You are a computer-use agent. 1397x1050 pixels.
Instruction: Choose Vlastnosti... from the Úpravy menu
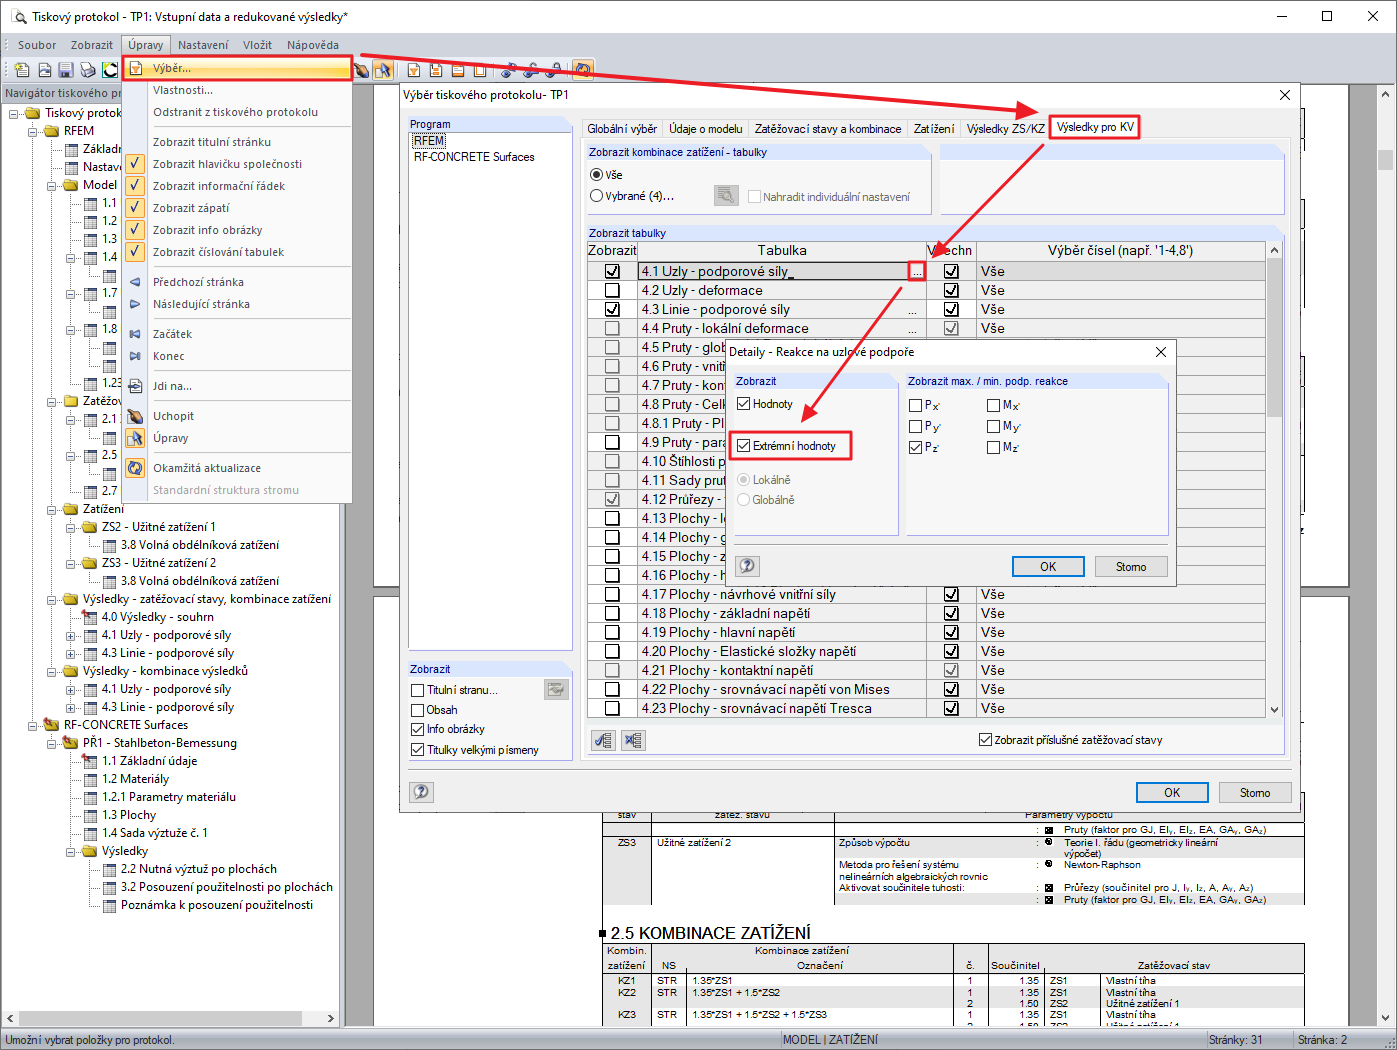coord(183,90)
